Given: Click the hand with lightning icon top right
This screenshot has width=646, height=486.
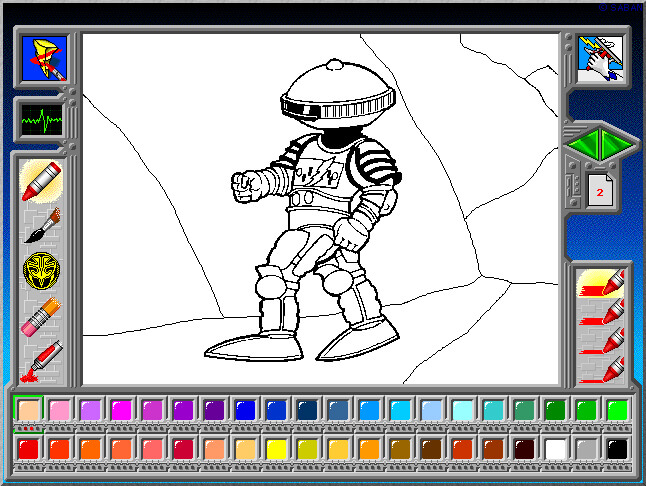Looking at the screenshot, I should click(600, 59).
